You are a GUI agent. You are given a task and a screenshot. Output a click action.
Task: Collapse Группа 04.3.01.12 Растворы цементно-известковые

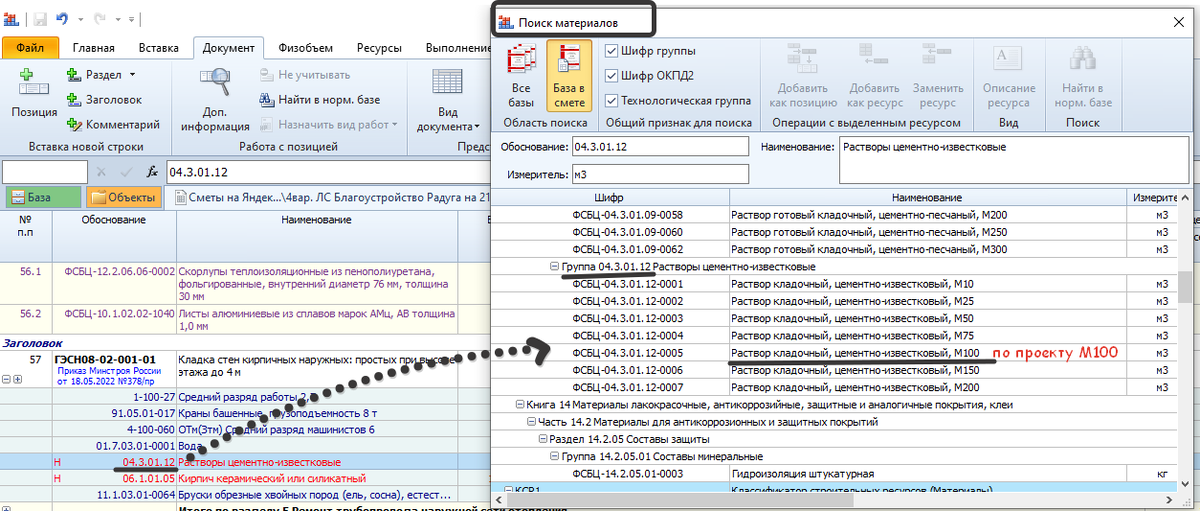[x=555, y=267]
